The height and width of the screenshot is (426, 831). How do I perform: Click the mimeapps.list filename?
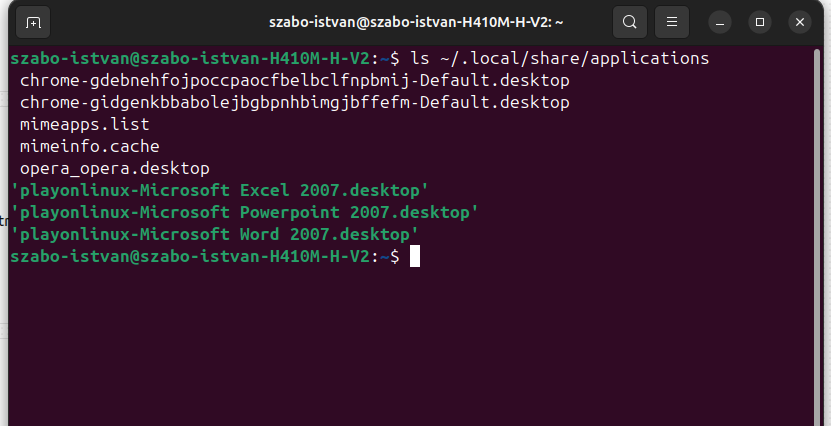[84, 124]
